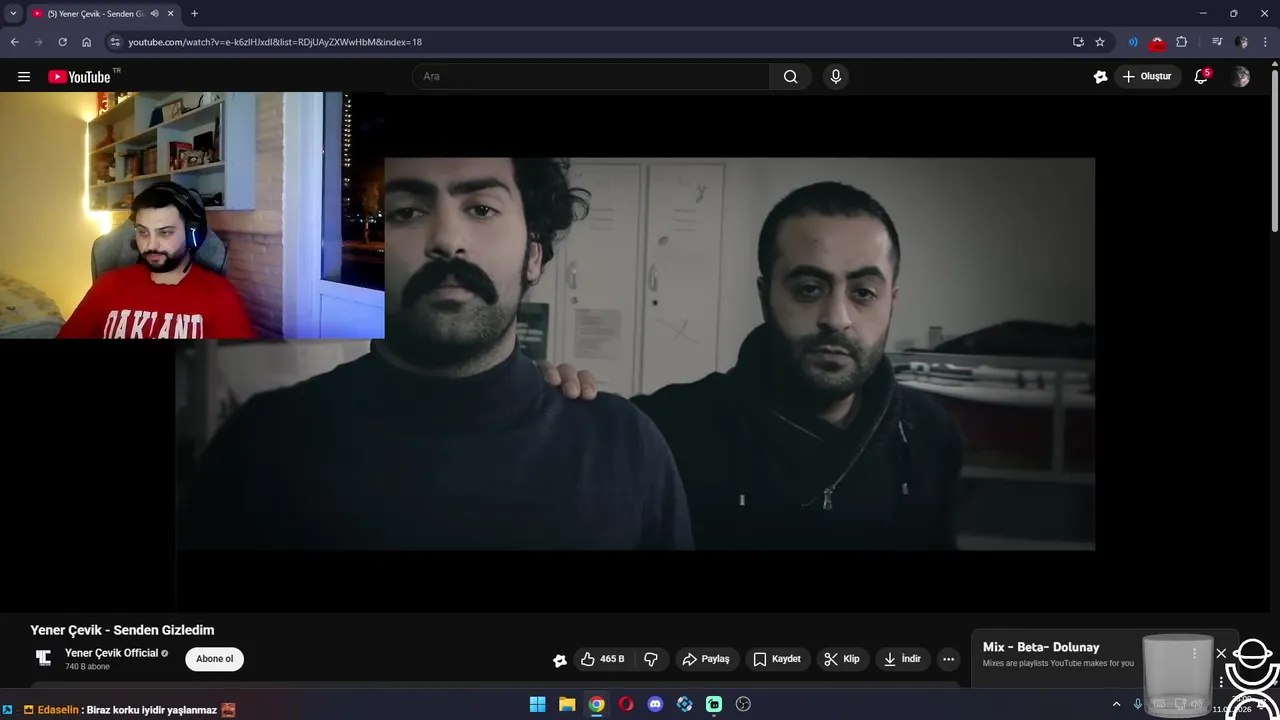The image size is (1280, 720).
Task: Close the Mix - Beta- Dolunay playlist panel
Action: (x=1221, y=653)
